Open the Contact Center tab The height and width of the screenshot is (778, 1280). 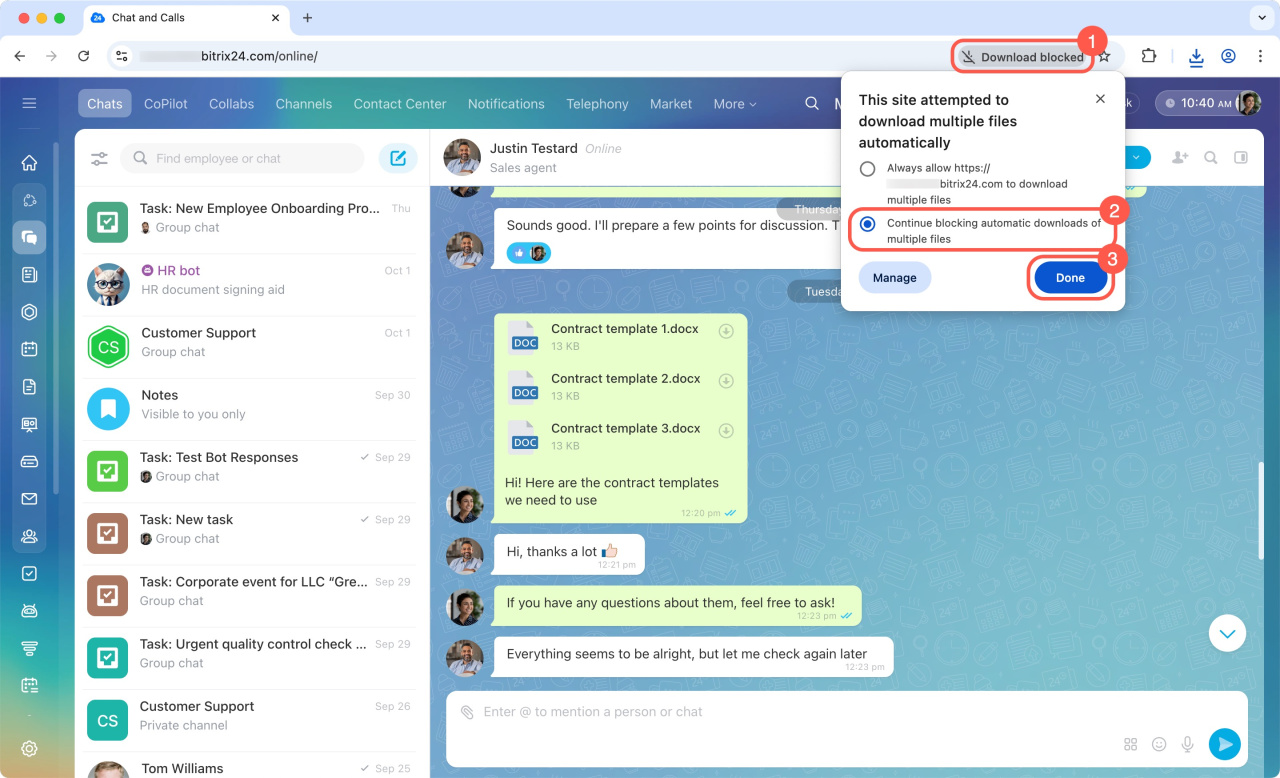click(x=399, y=104)
